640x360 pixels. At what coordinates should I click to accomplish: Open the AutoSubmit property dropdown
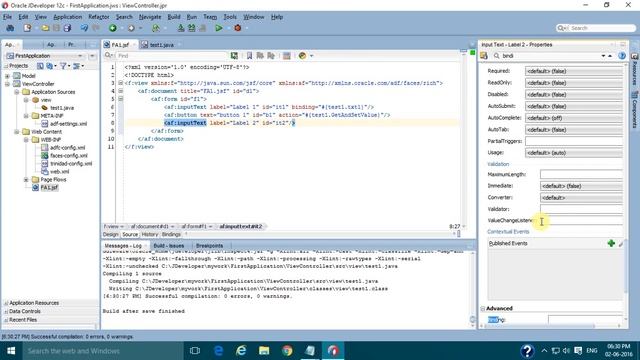pos(573,106)
